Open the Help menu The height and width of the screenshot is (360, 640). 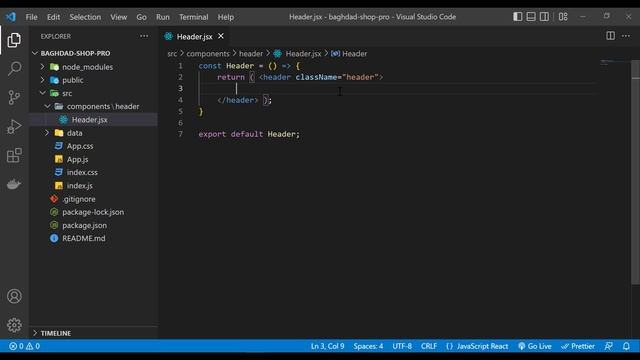pyautogui.click(x=225, y=17)
